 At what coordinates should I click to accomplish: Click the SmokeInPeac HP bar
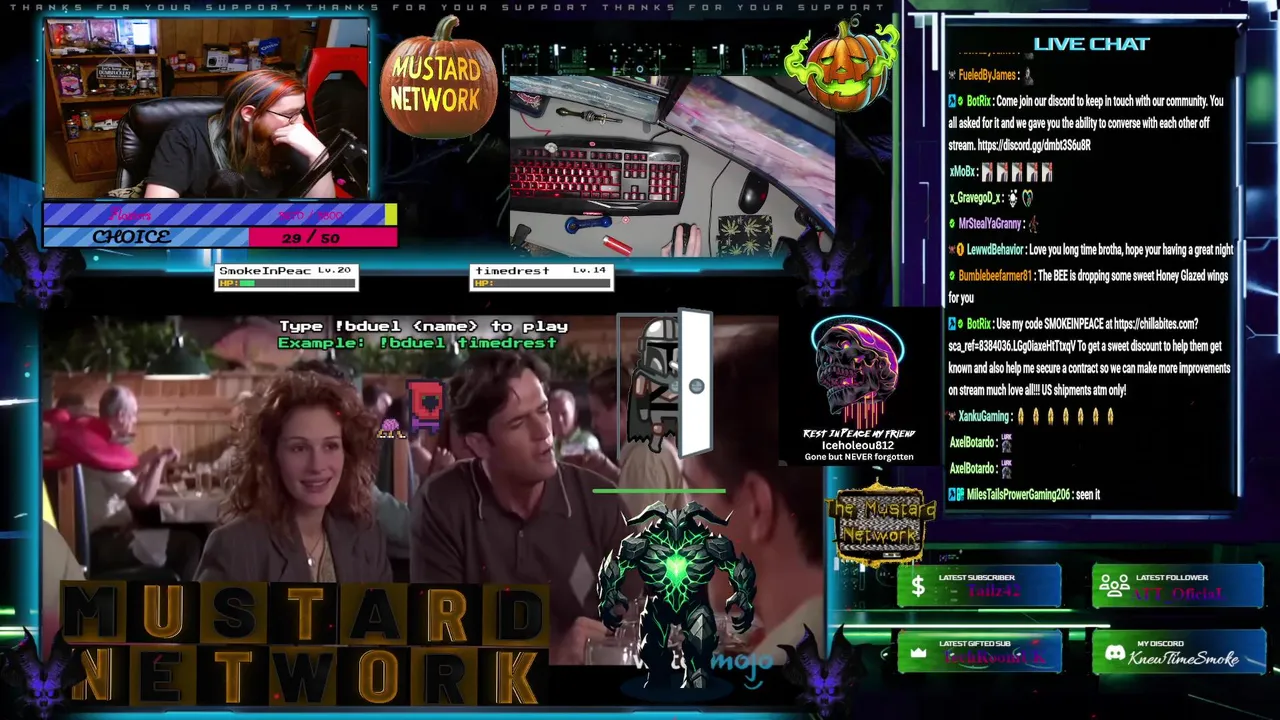pyautogui.click(x=286, y=283)
